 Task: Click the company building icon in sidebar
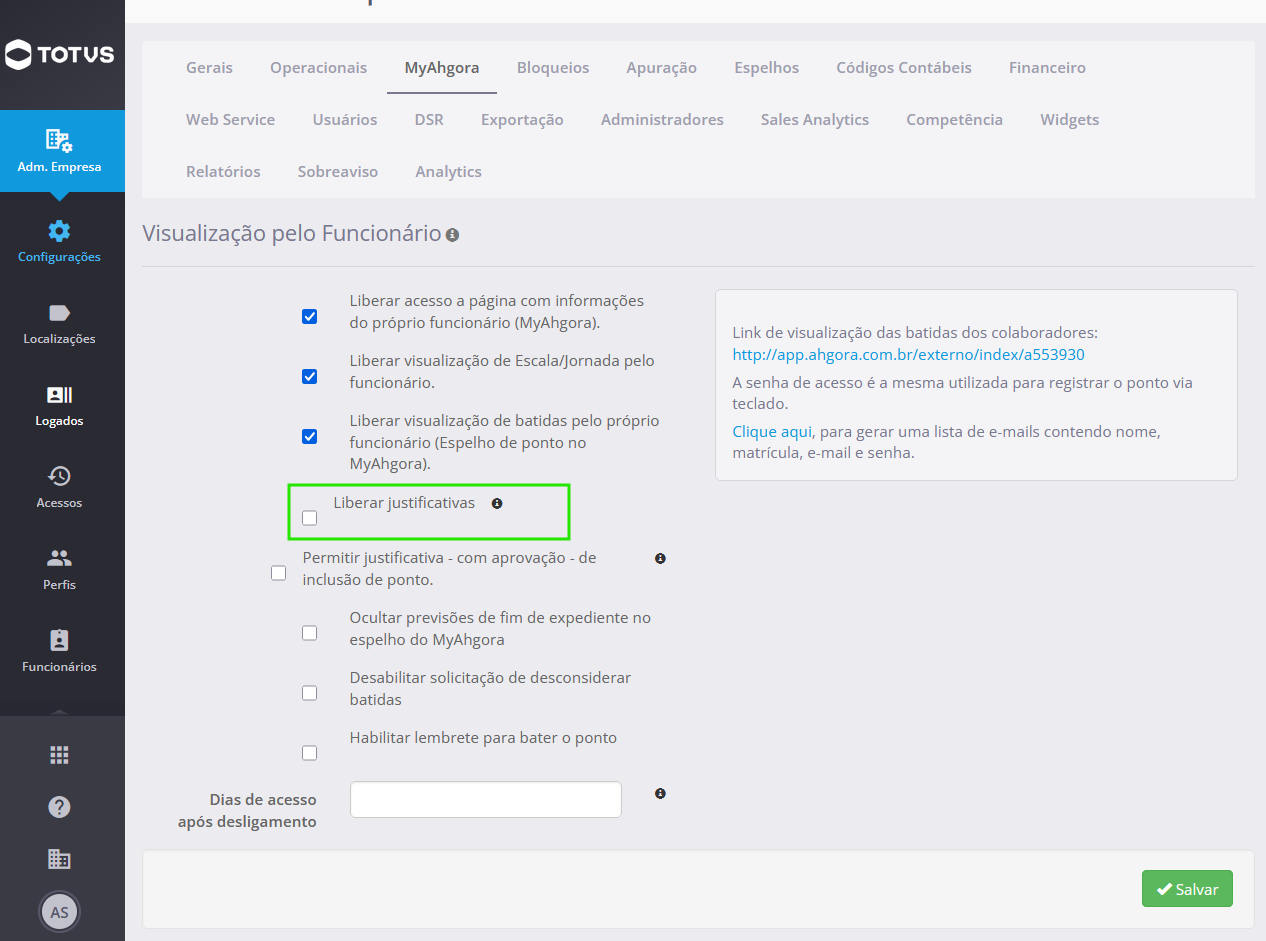(59, 859)
